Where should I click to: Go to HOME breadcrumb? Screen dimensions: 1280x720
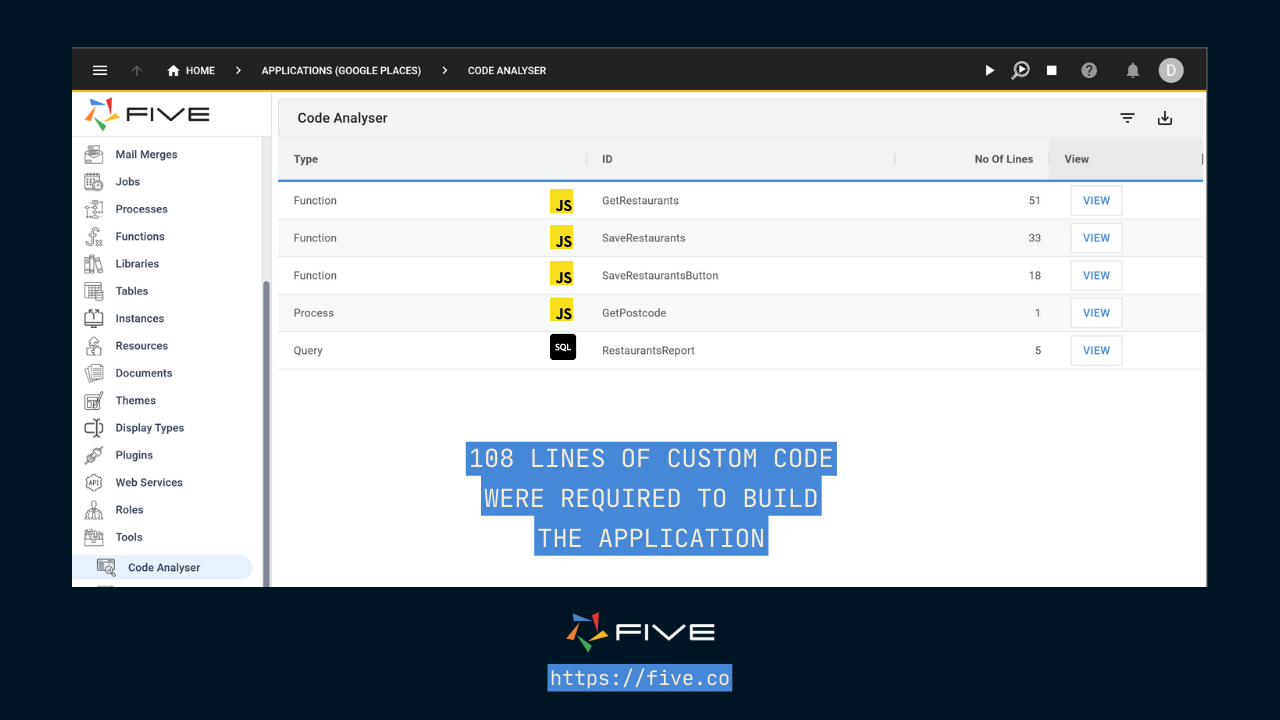191,71
